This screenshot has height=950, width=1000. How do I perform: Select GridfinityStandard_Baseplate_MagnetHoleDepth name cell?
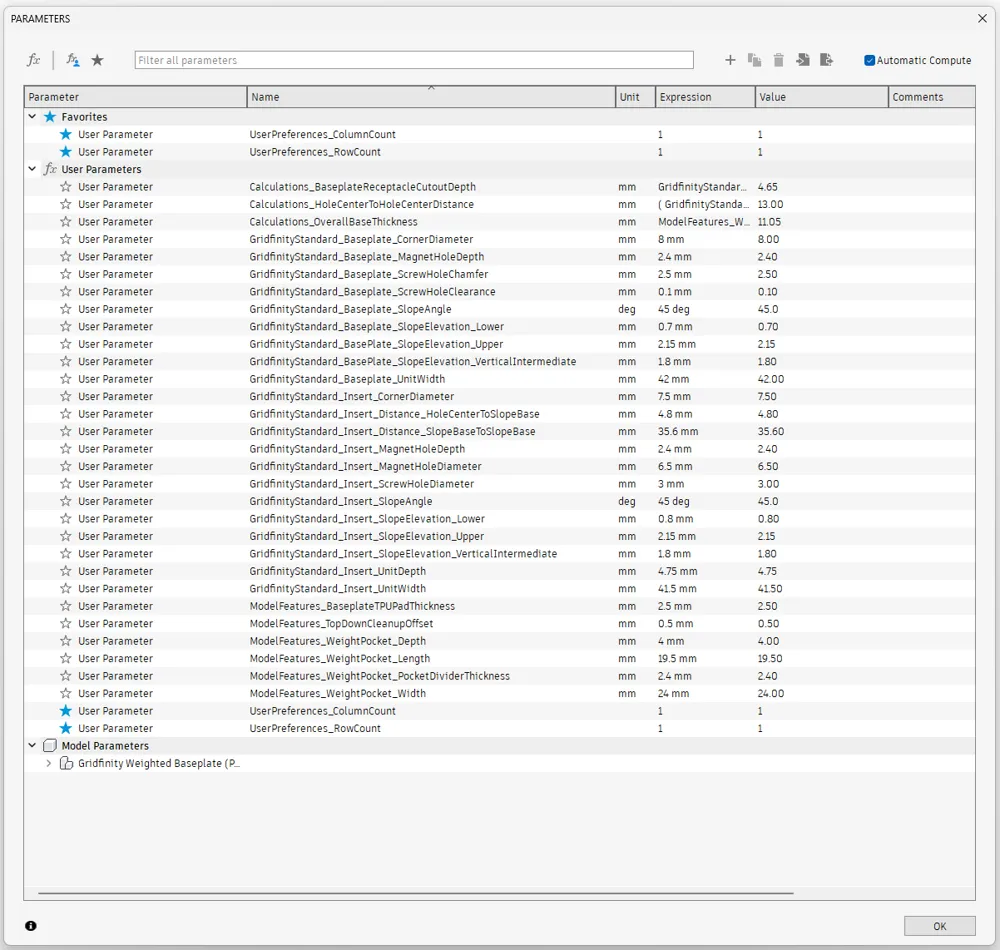(x=366, y=256)
